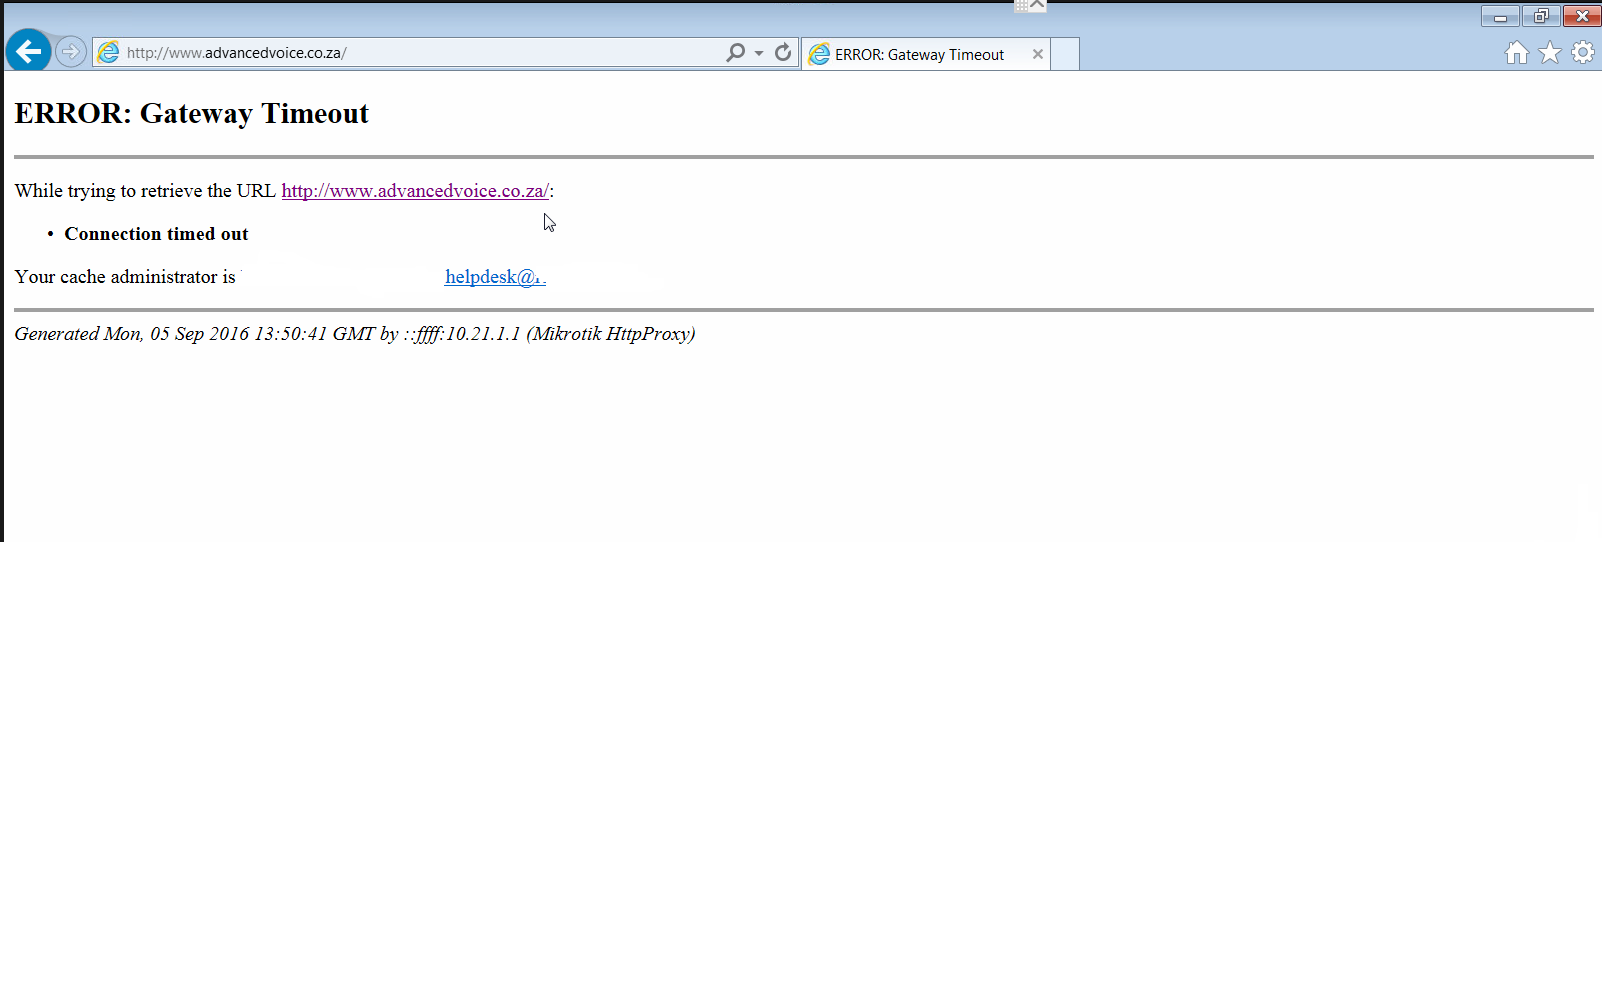
Task: Close the ERROR: Gateway Timeout tab
Action: (1038, 54)
